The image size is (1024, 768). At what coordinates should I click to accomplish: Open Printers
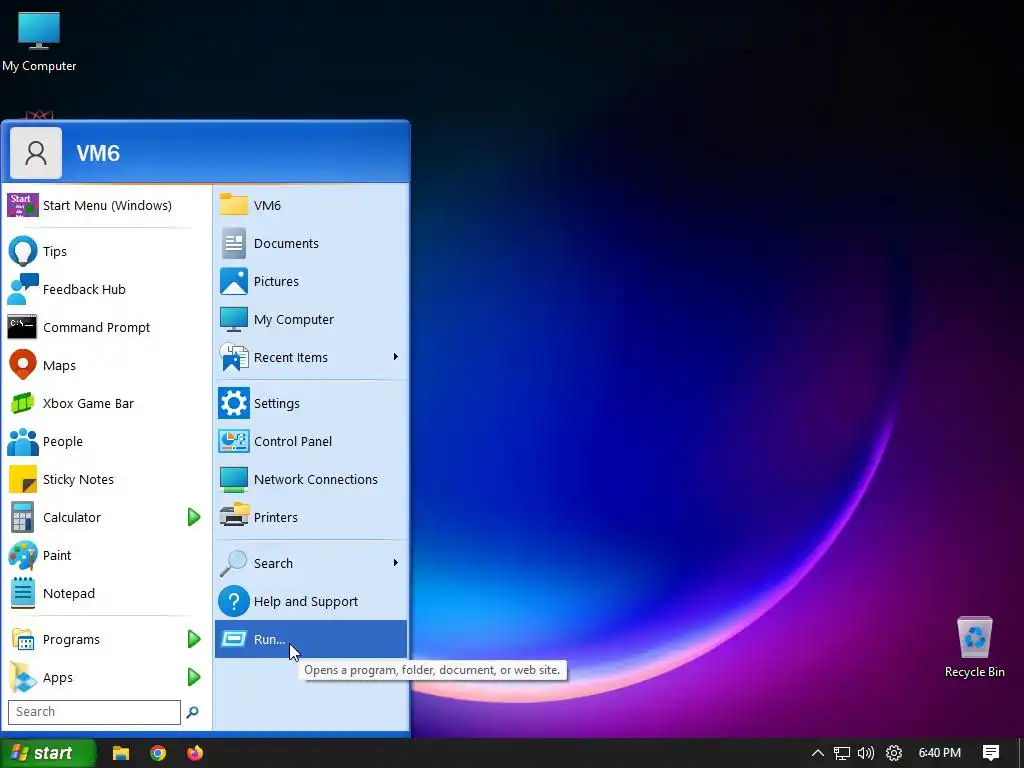pos(311,517)
